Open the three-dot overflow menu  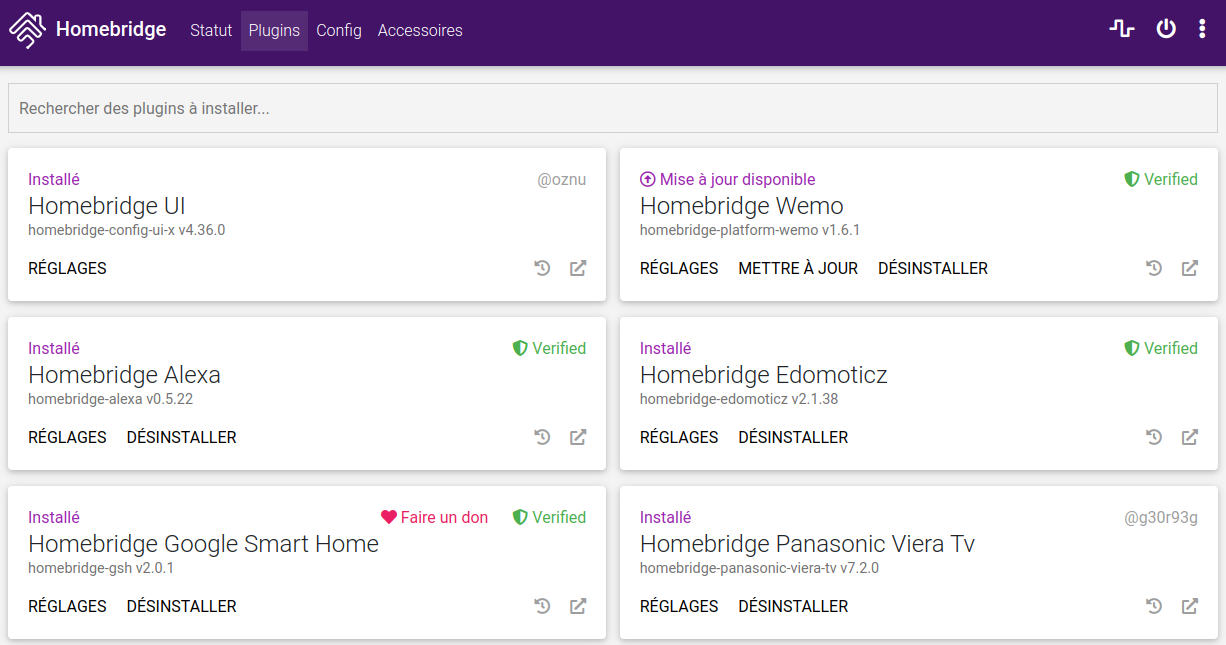(1202, 29)
